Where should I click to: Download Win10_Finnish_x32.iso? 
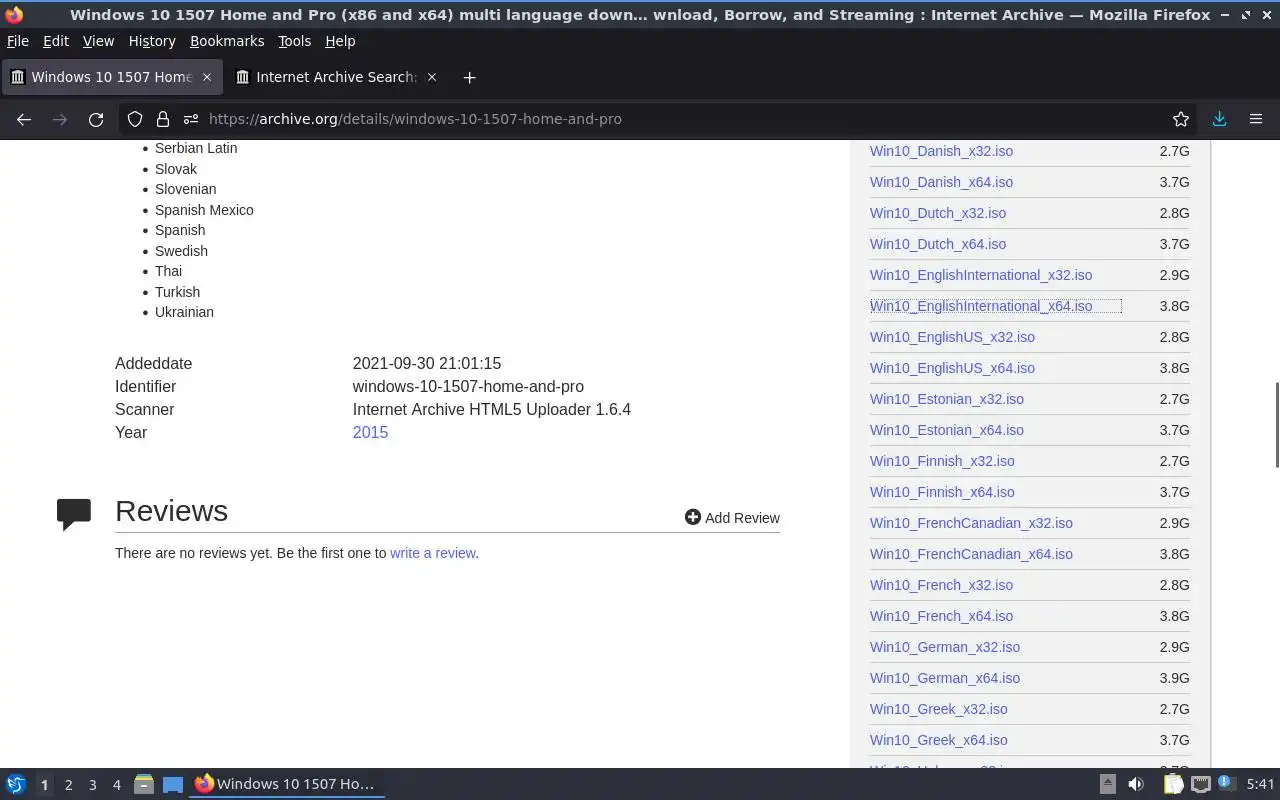point(942,461)
